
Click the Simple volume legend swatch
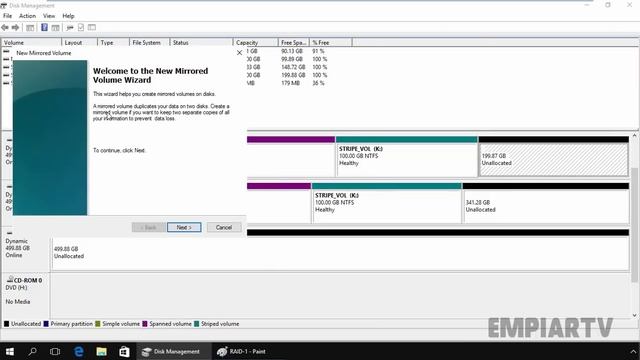pos(98,324)
